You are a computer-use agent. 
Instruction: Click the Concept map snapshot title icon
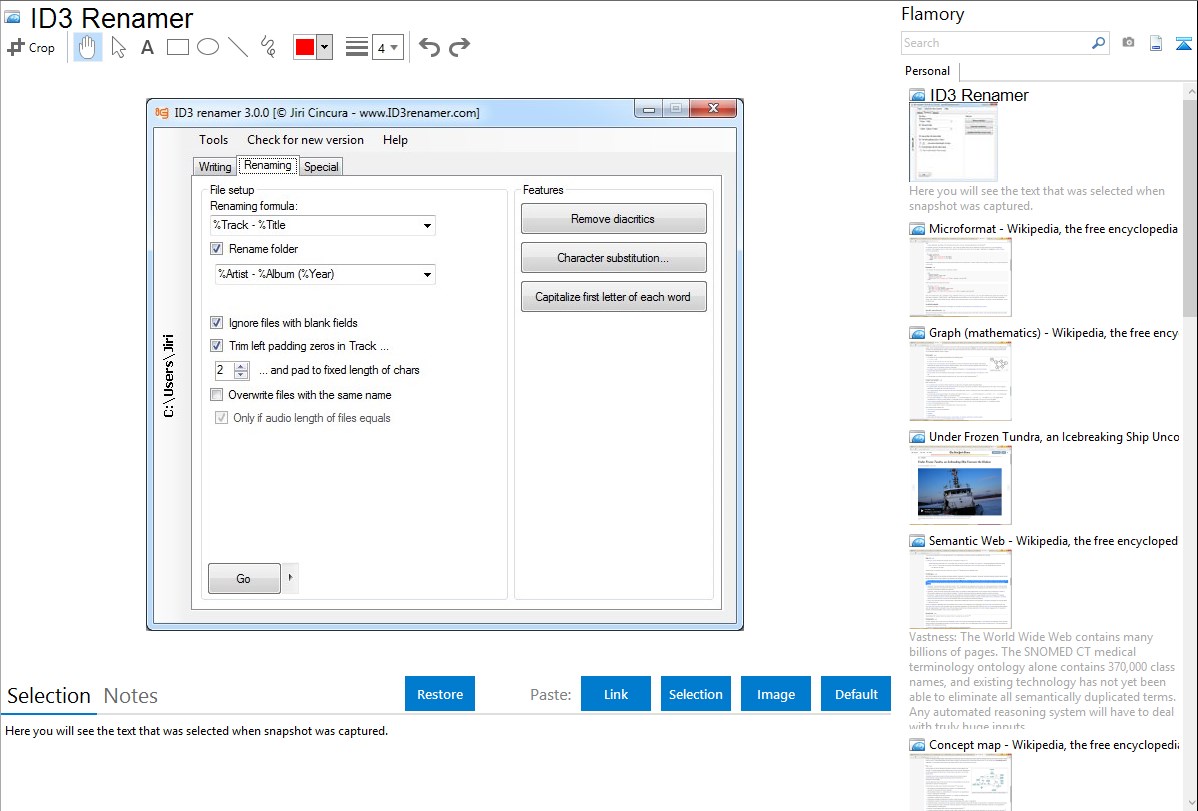point(917,745)
